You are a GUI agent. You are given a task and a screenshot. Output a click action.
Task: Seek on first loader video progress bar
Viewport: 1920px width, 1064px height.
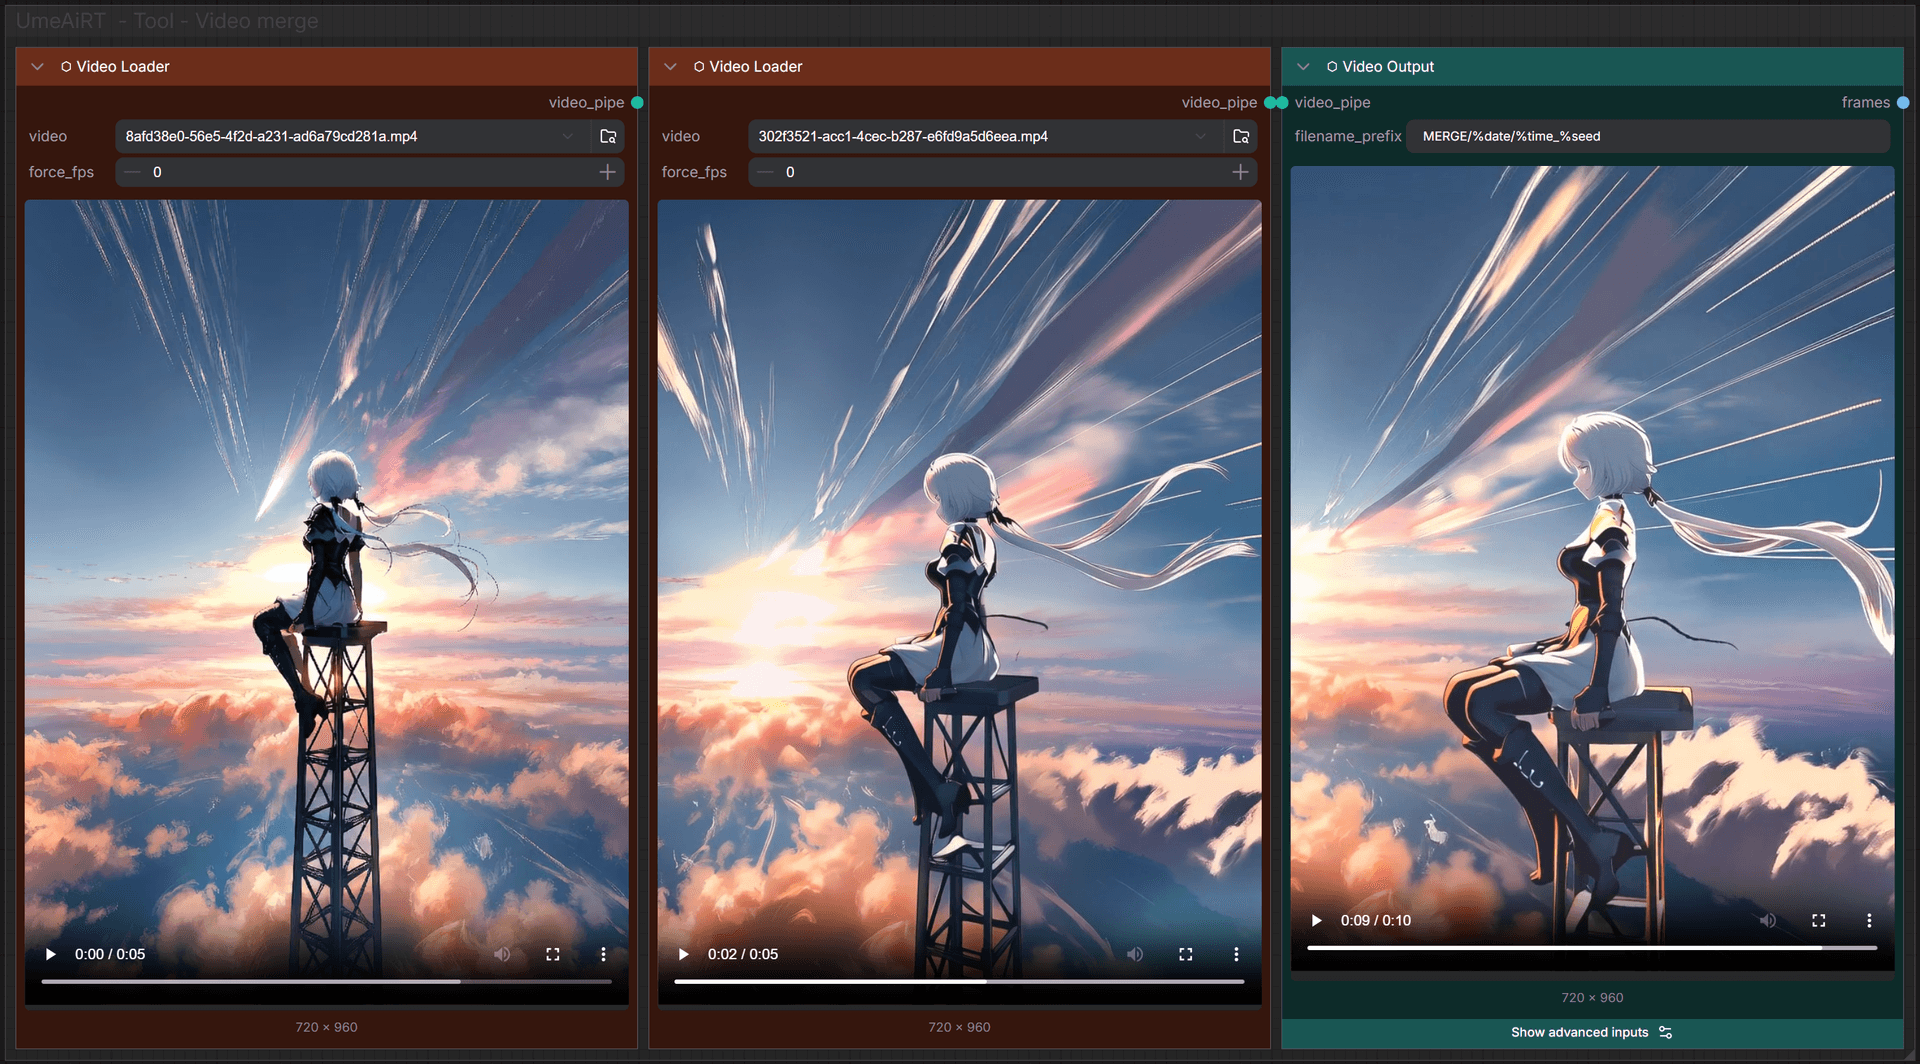pyautogui.click(x=326, y=982)
